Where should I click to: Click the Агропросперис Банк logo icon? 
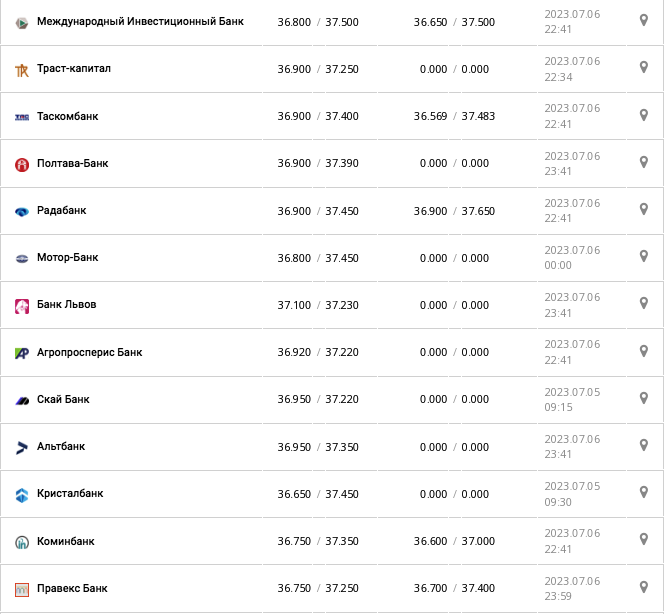point(22,353)
